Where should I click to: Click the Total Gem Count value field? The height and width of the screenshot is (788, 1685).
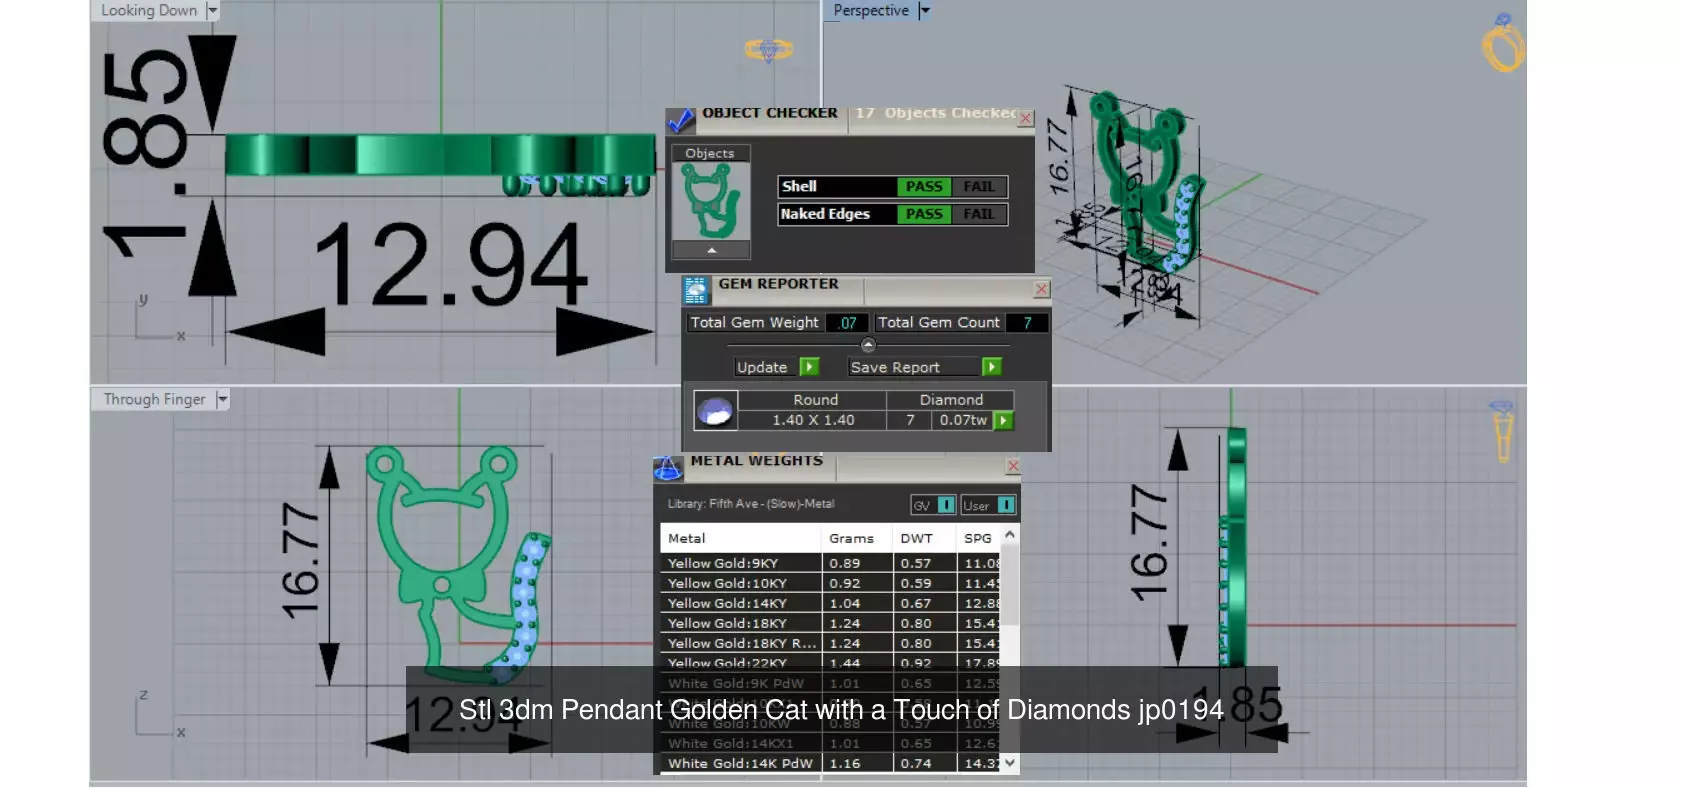coord(1027,323)
